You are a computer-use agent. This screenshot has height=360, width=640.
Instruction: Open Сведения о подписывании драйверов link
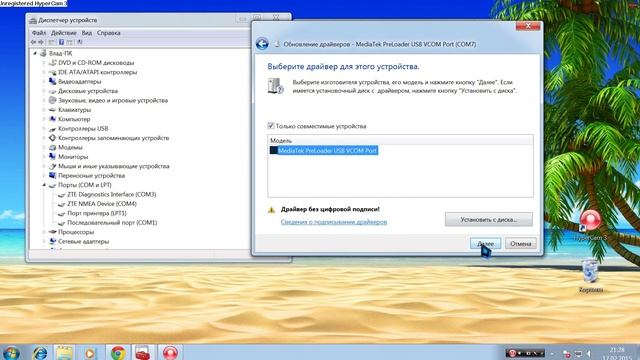(334, 222)
